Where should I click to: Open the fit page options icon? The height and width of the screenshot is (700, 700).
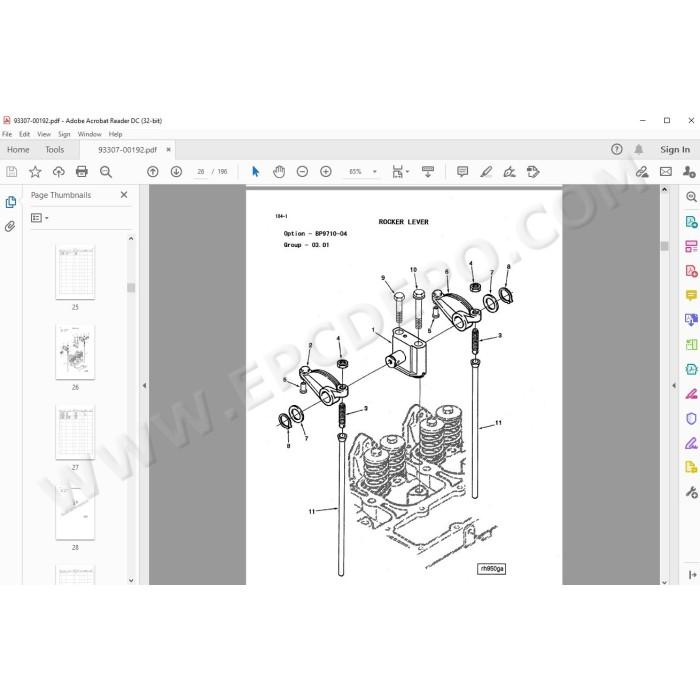(400, 171)
